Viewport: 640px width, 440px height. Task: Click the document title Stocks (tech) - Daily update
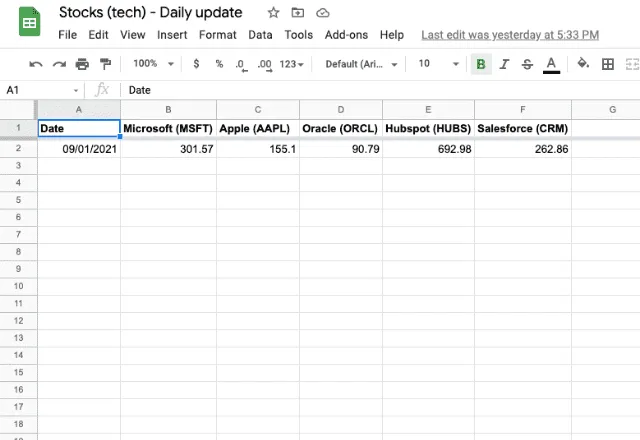(x=151, y=13)
